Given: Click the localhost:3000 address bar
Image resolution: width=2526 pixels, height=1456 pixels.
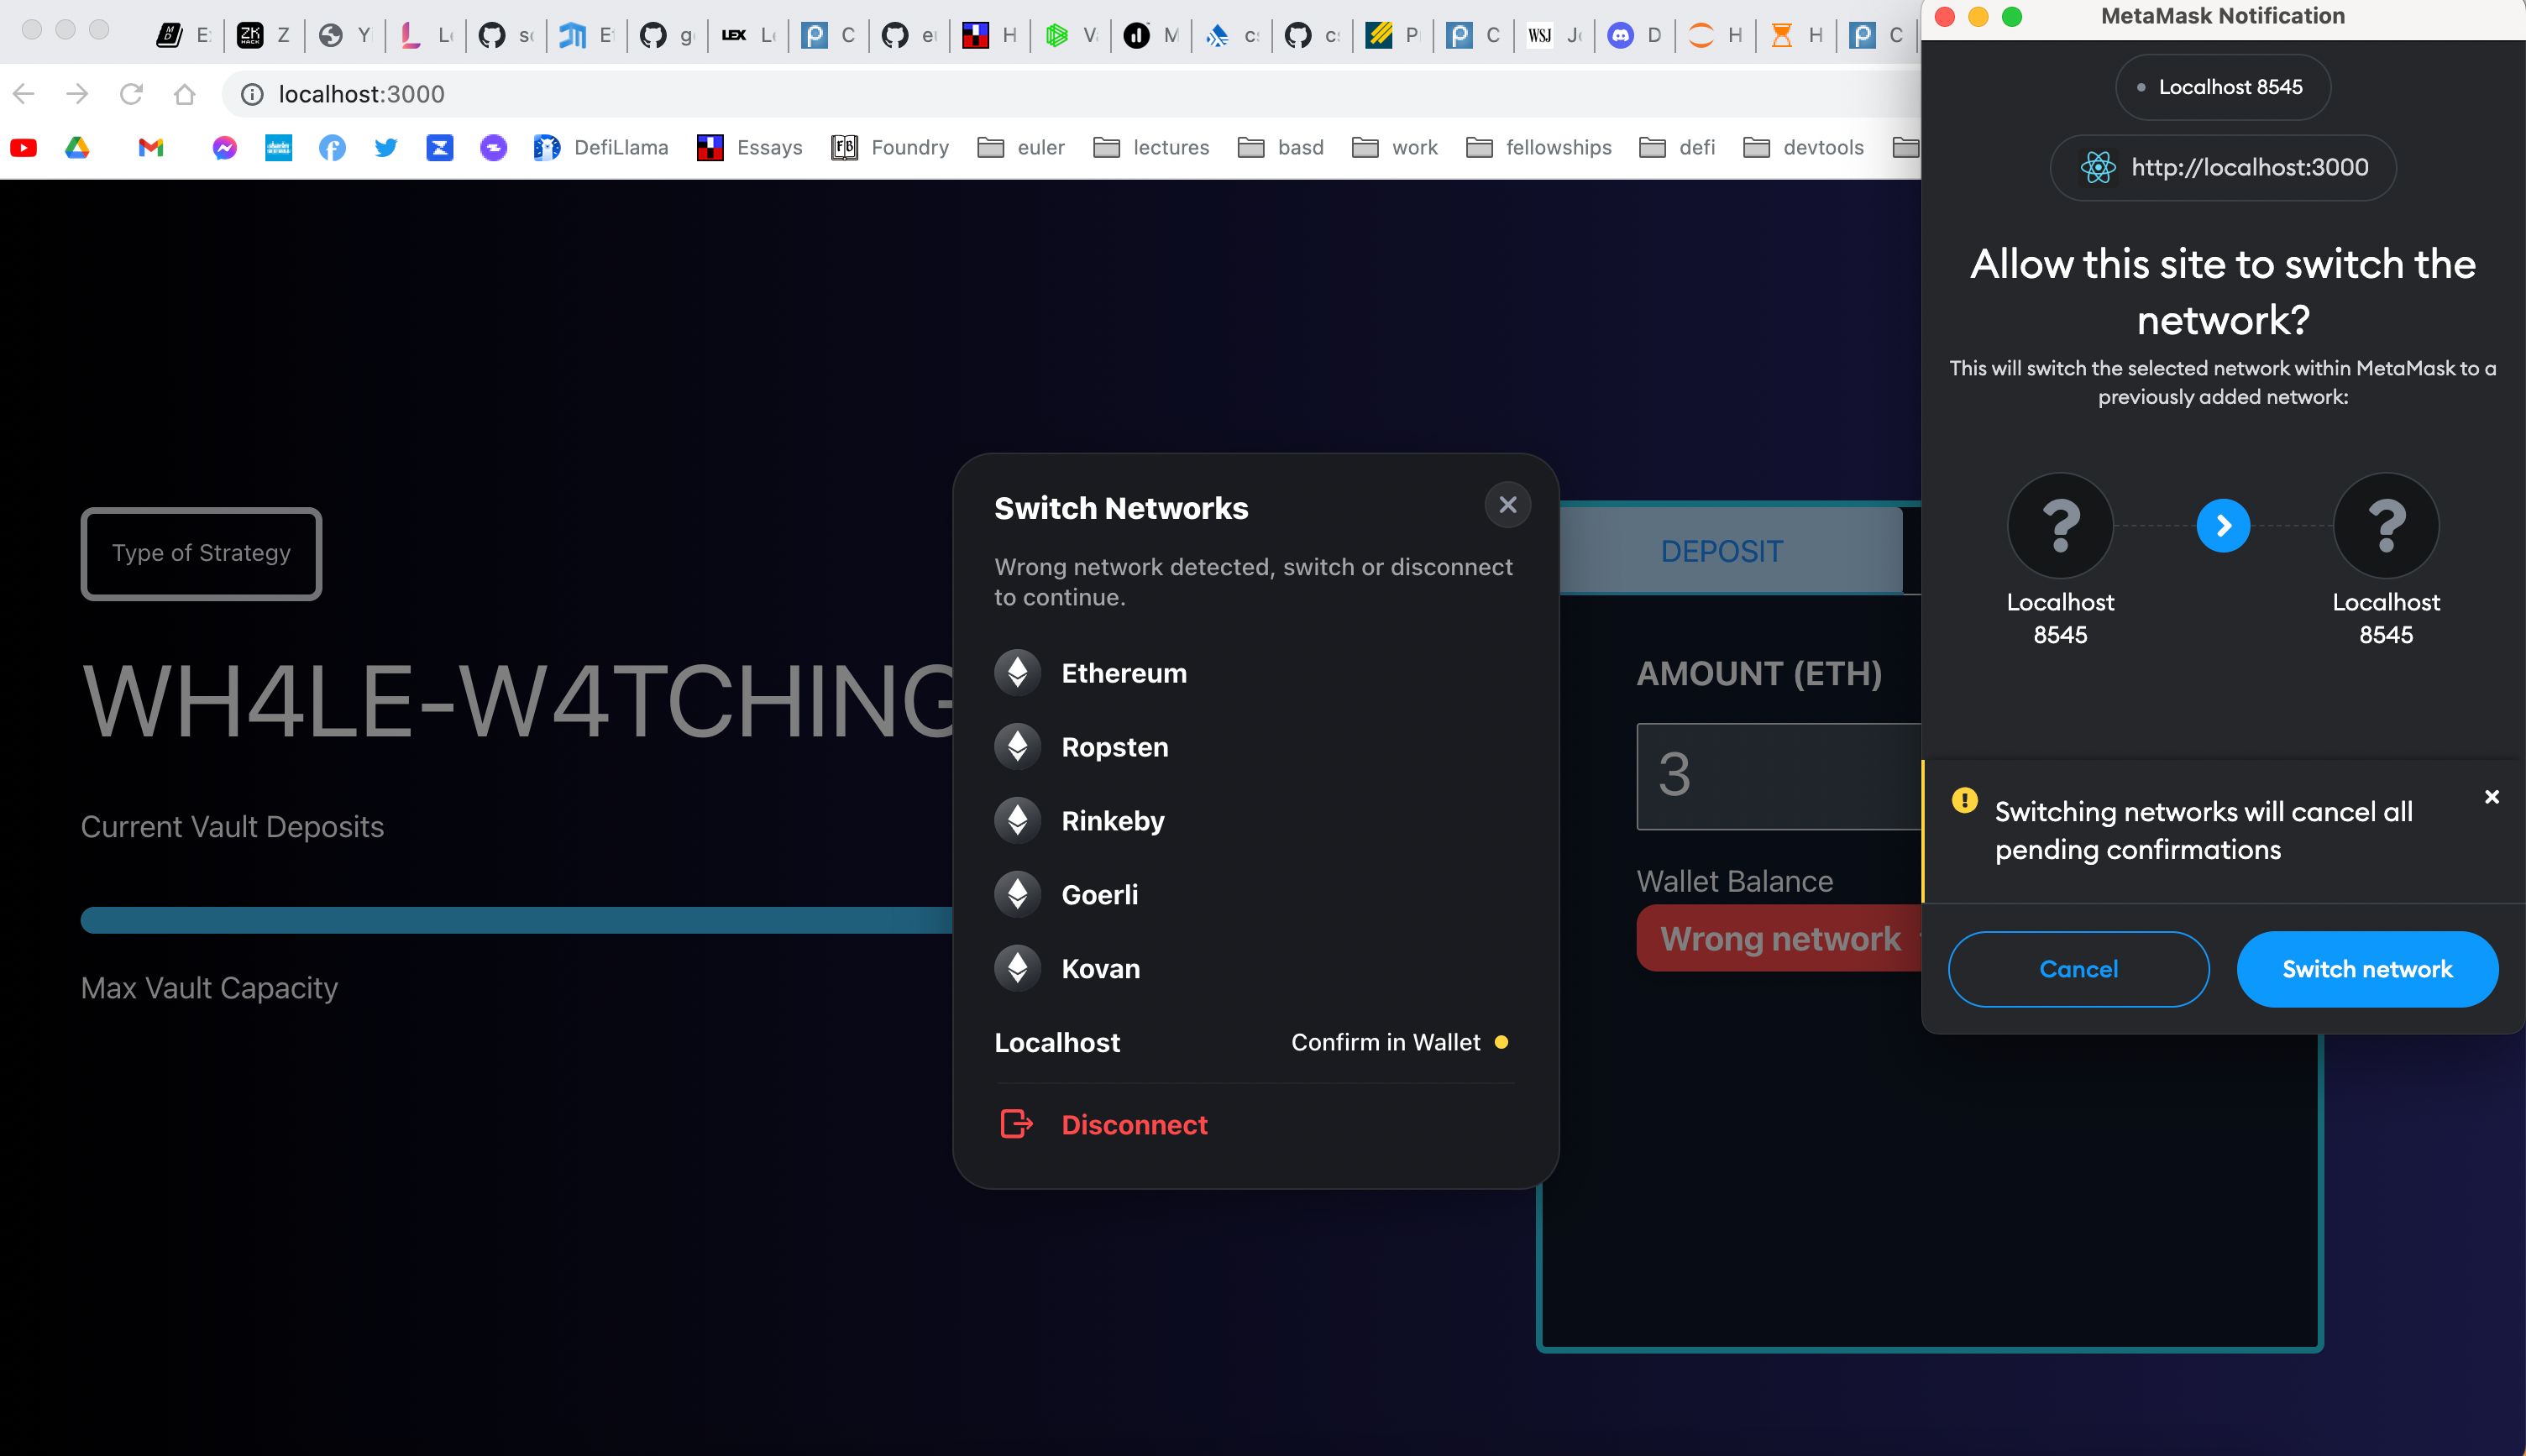Looking at the screenshot, I should 1070,94.
